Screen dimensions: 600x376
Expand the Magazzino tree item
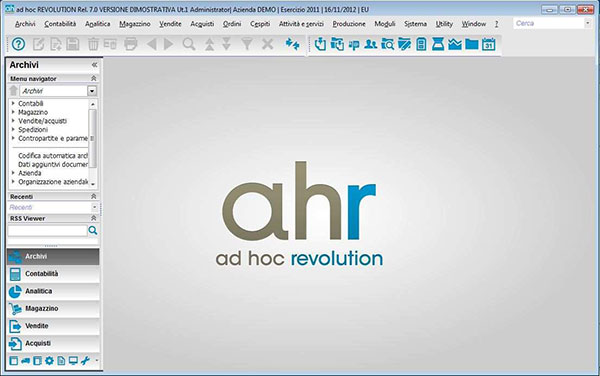pyautogui.click(x=13, y=112)
